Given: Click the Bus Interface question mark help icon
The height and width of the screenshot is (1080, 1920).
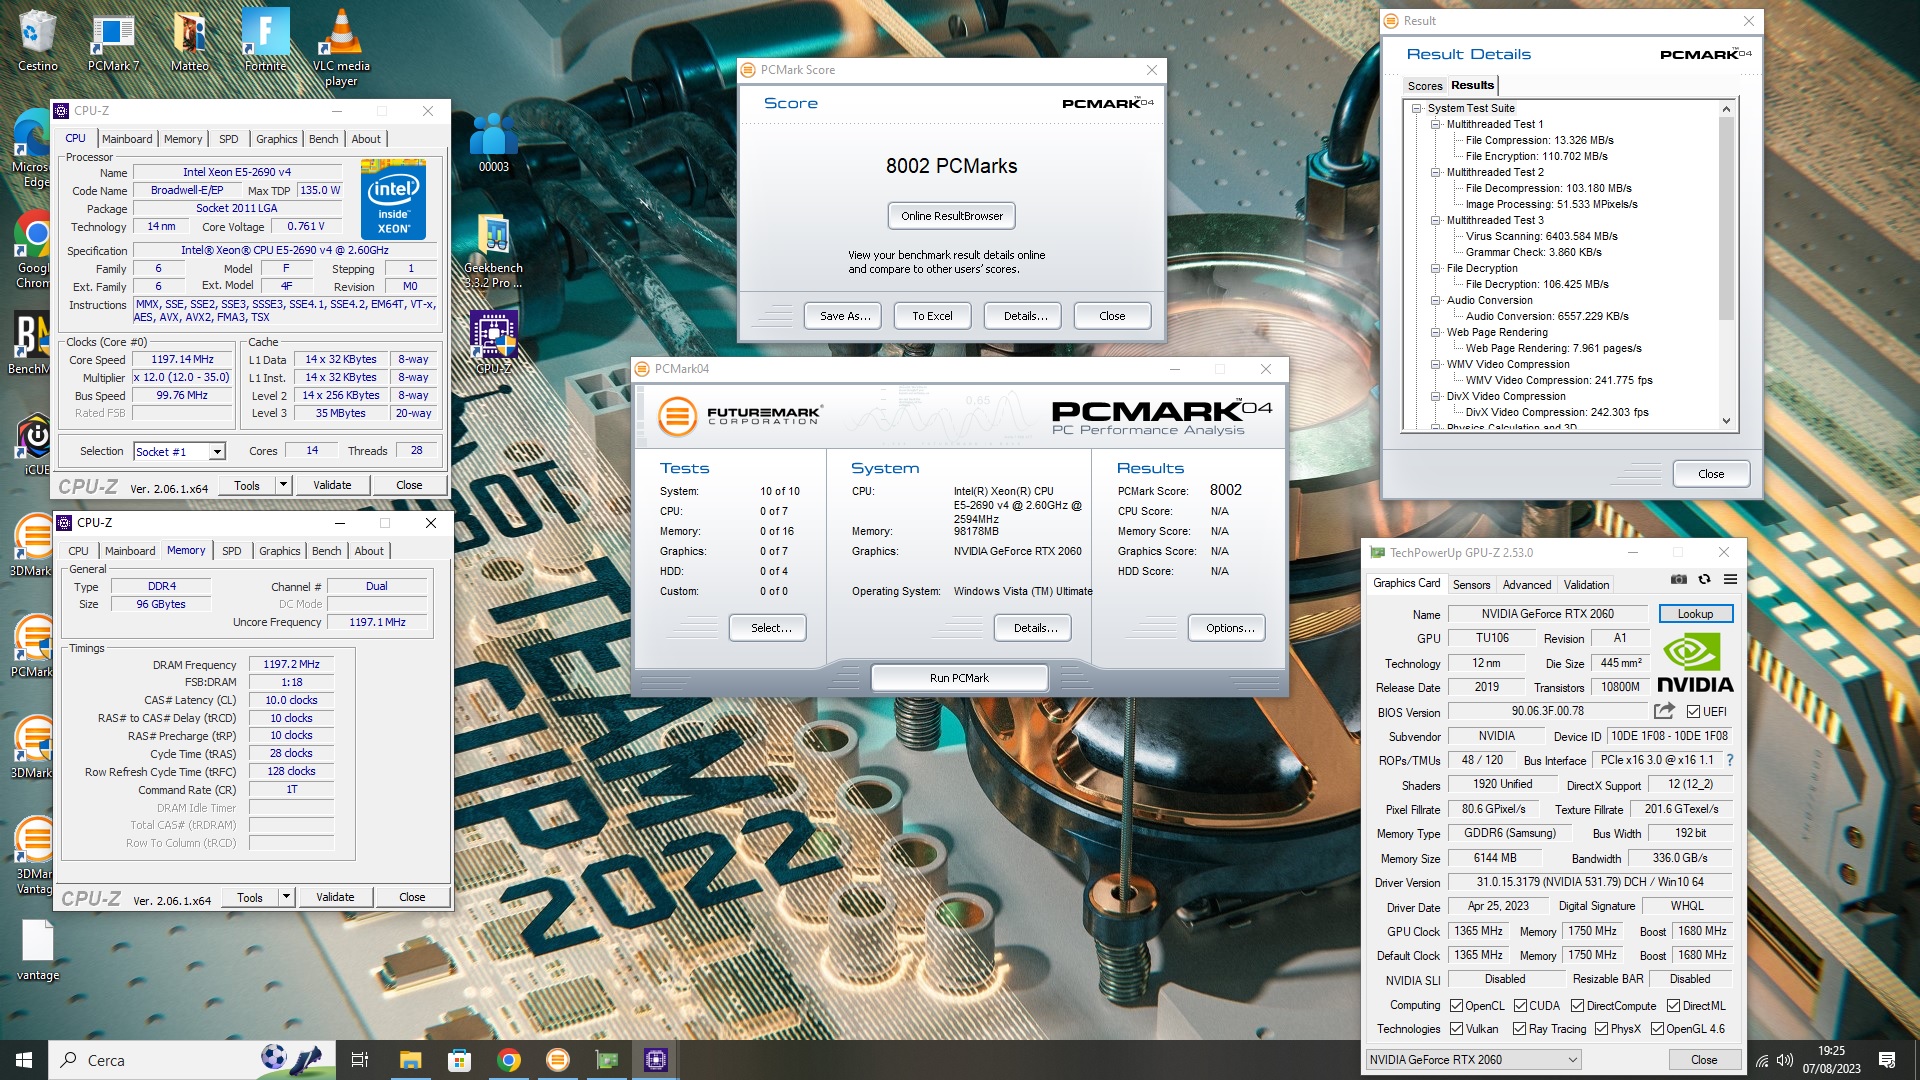Looking at the screenshot, I should 1730,760.
